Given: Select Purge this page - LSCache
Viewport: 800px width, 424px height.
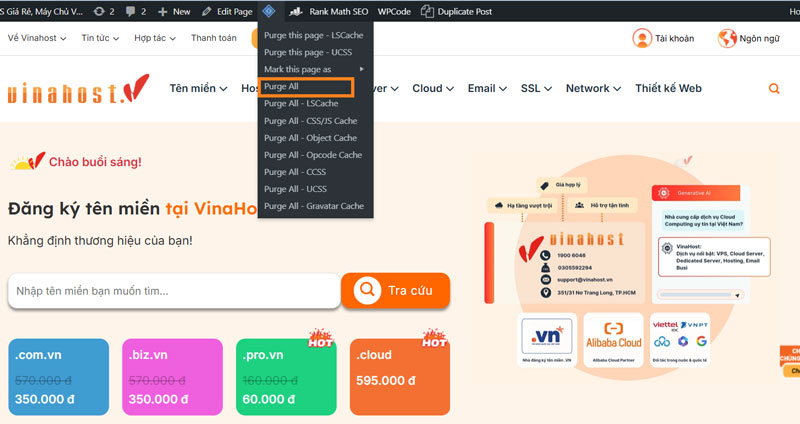Looking at the screenshot, I should [315, 35].
